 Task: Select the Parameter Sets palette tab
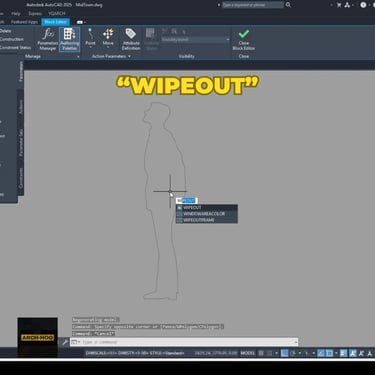pyautogui.click(x=21, y=142)
